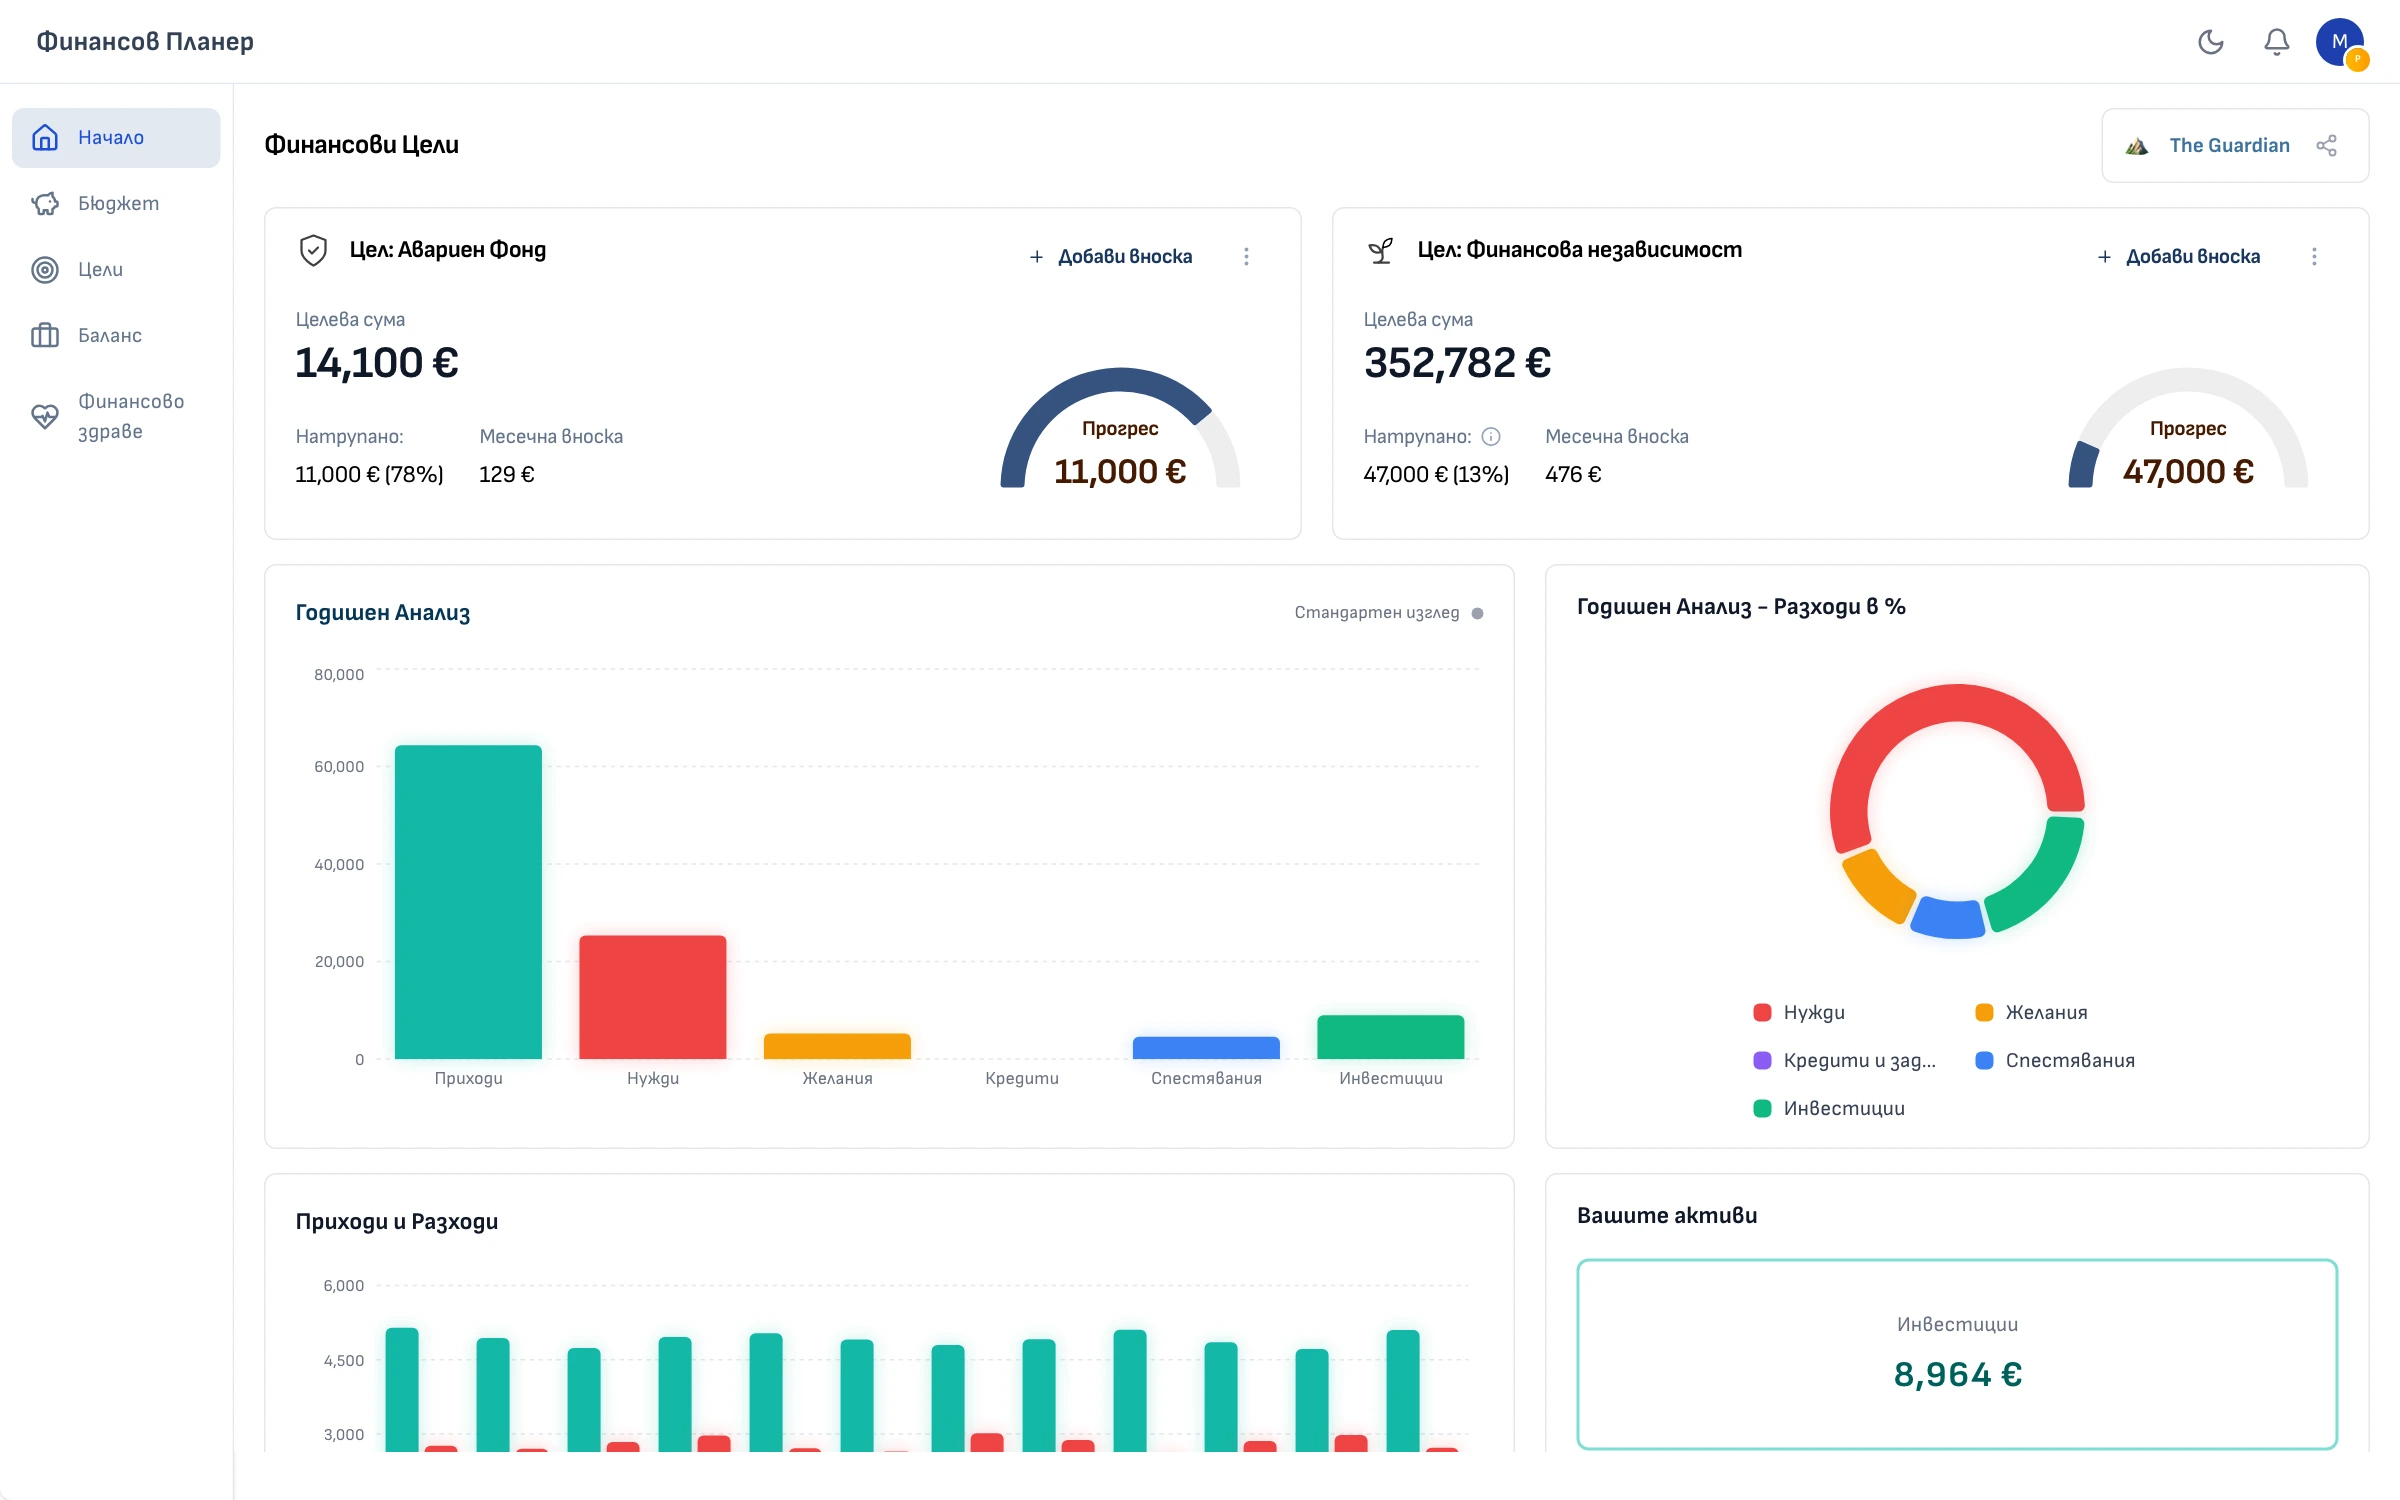This screenshot has width=2400, height=1500.
Task: Toggle Инвестиции legend item
Action: pyautogui.click(x=1829, y=1108)
